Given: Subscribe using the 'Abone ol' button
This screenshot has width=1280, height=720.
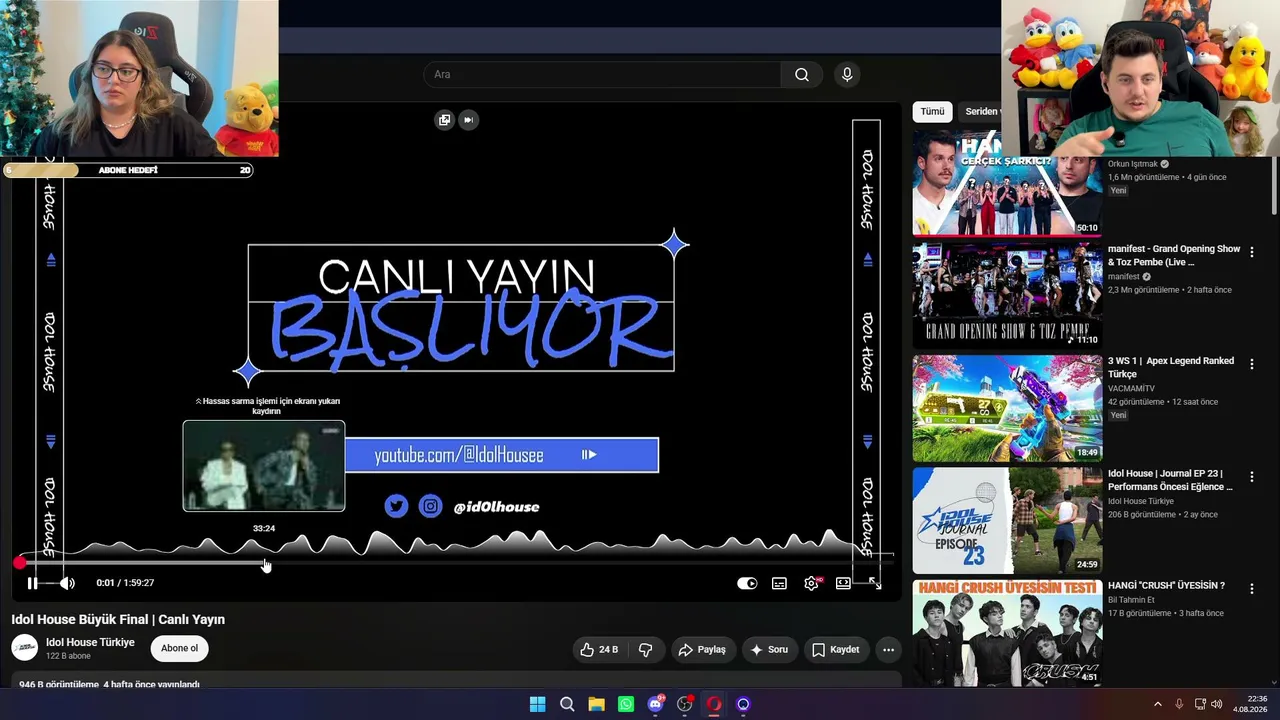Looking at the screenshot, I should 180,648.
